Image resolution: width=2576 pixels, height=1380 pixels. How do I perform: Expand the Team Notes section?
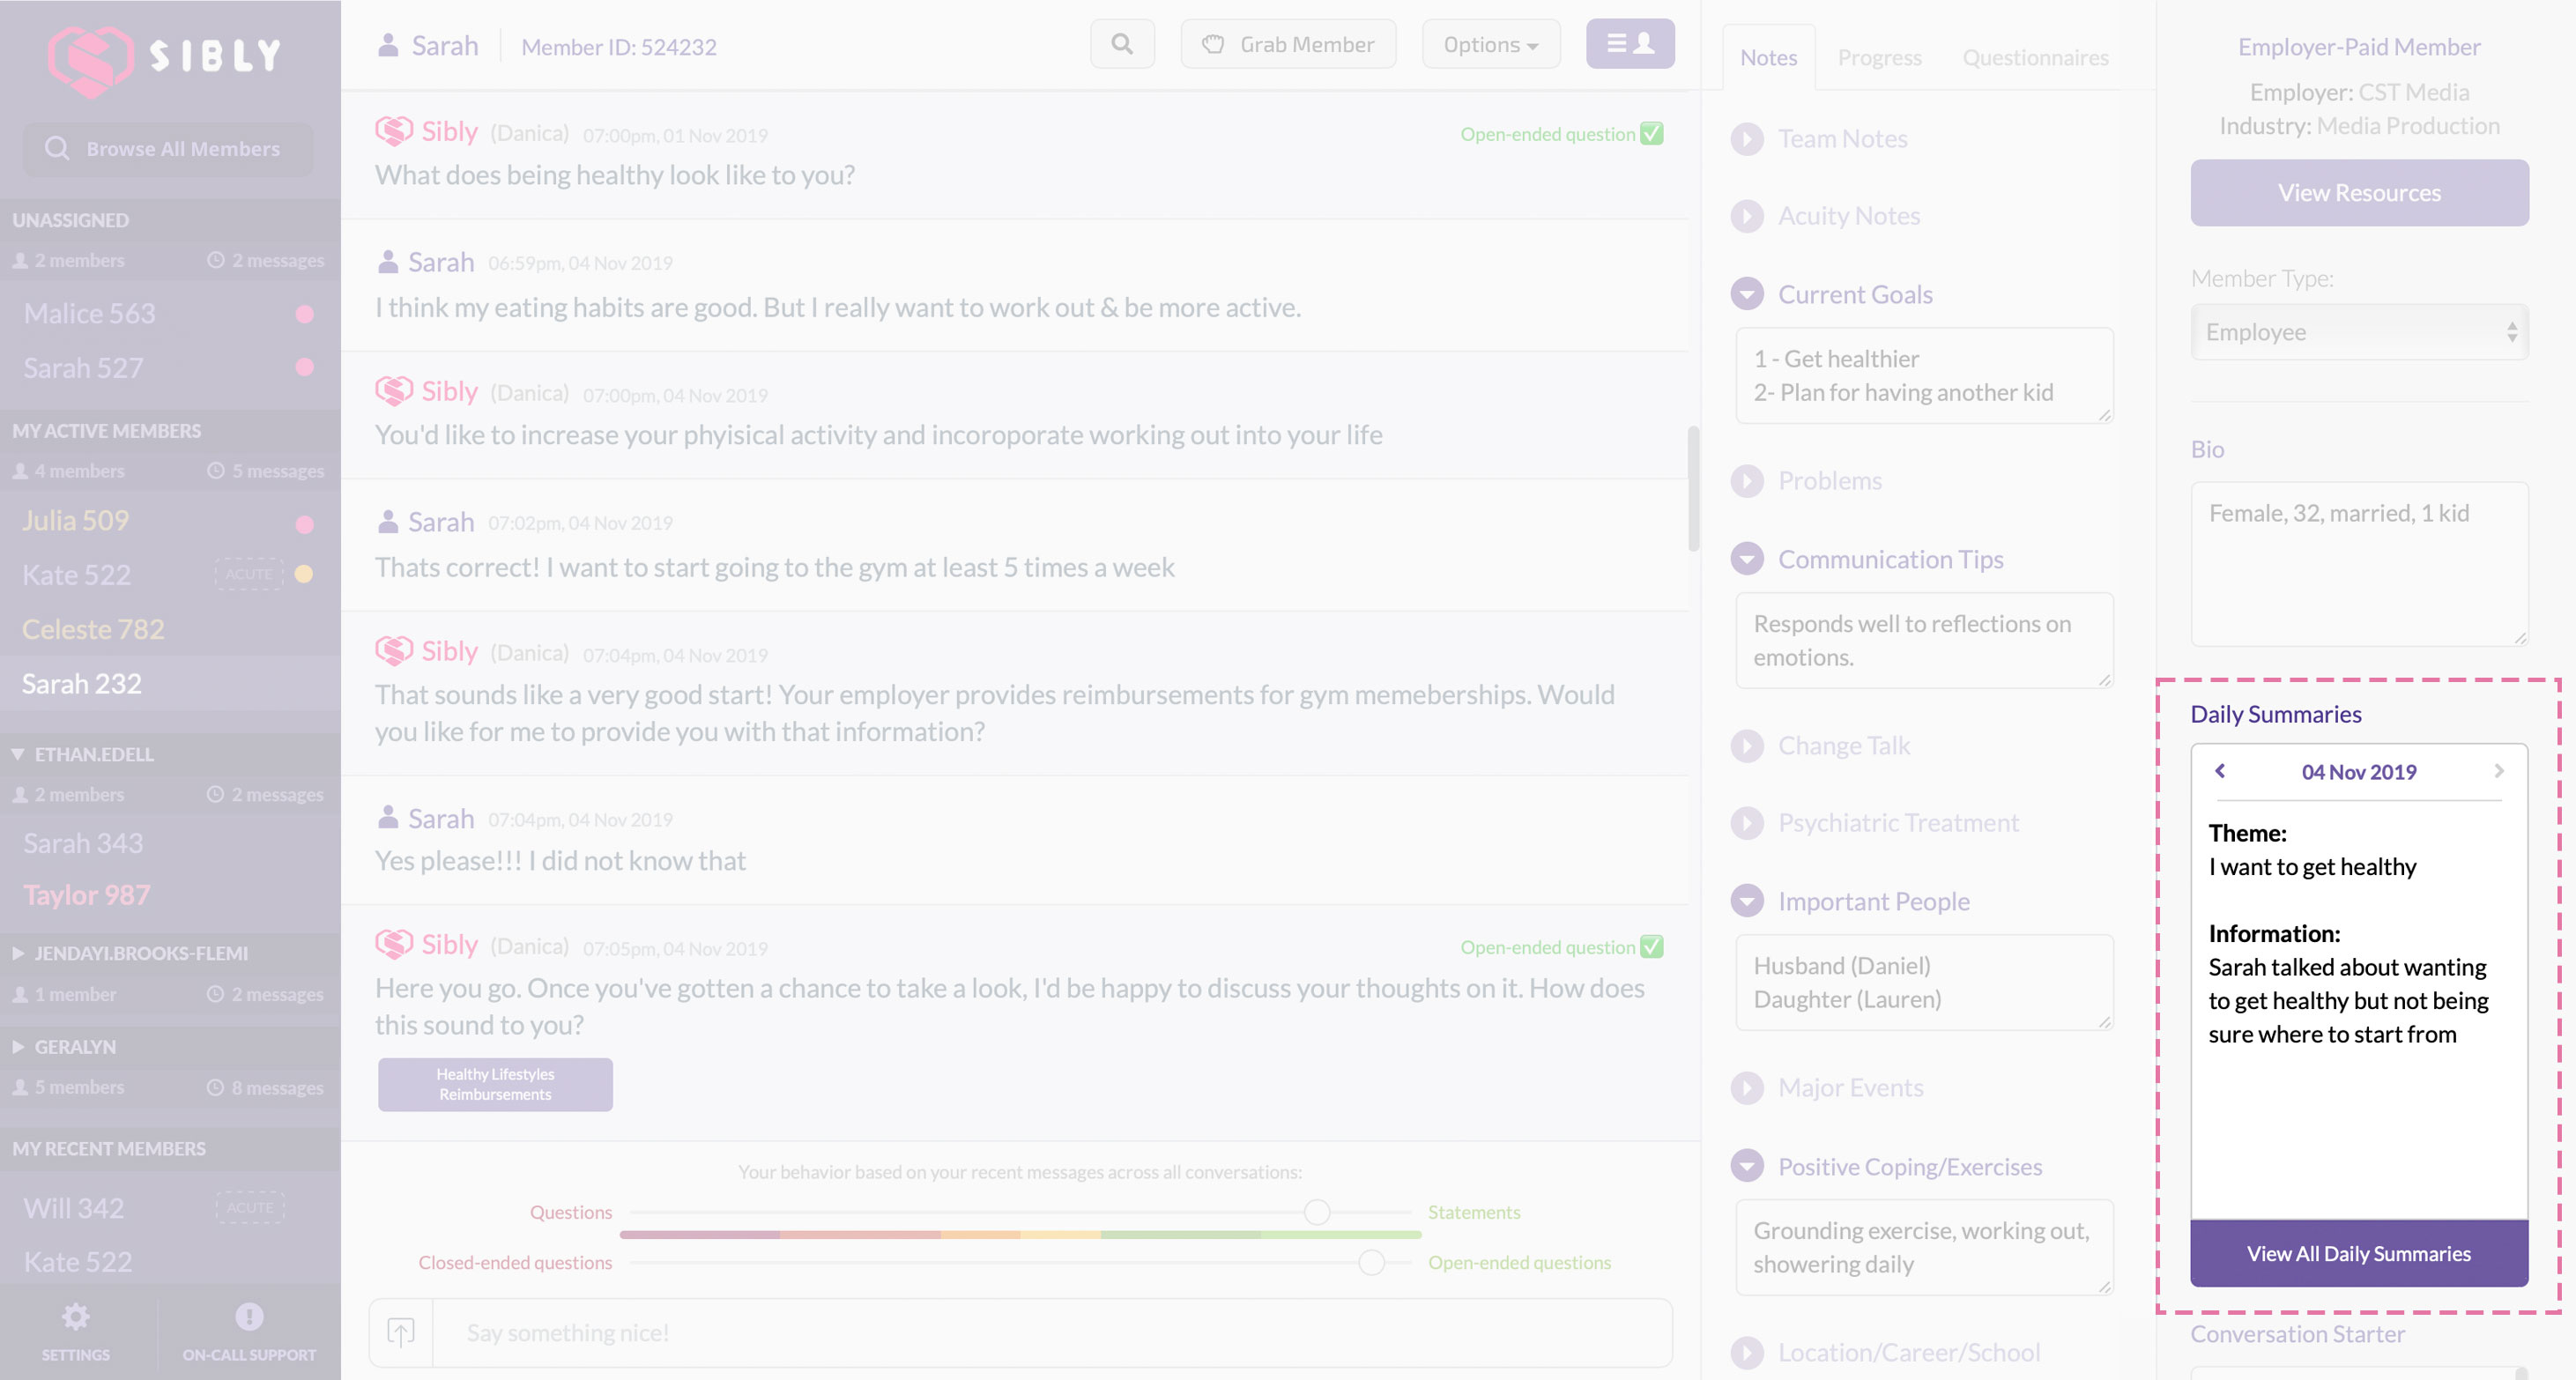[1747, 139]
